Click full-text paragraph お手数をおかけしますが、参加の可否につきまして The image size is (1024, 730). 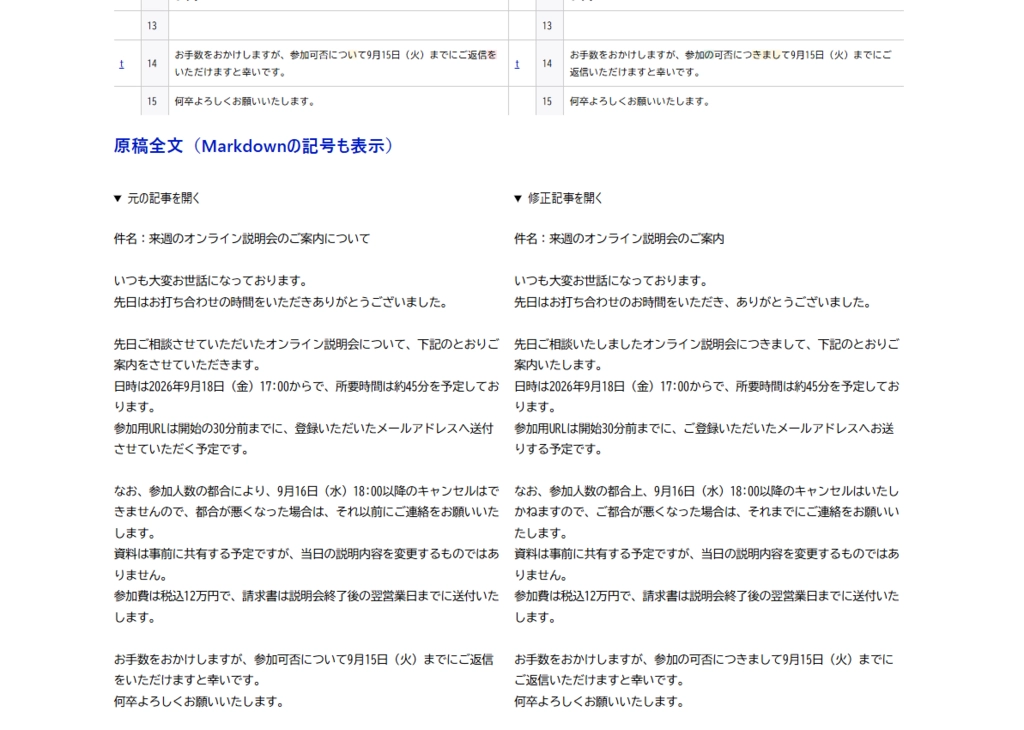[x=704, y=659]
